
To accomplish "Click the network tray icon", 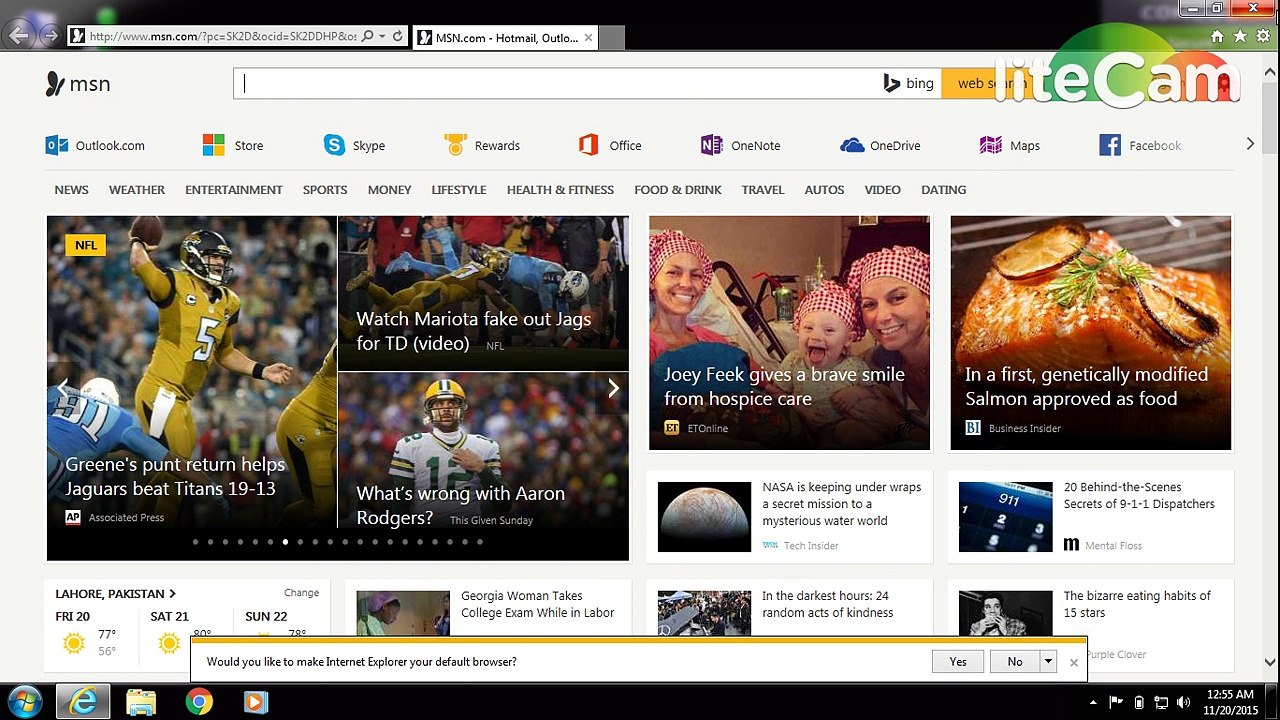I will coord(1161,702).
